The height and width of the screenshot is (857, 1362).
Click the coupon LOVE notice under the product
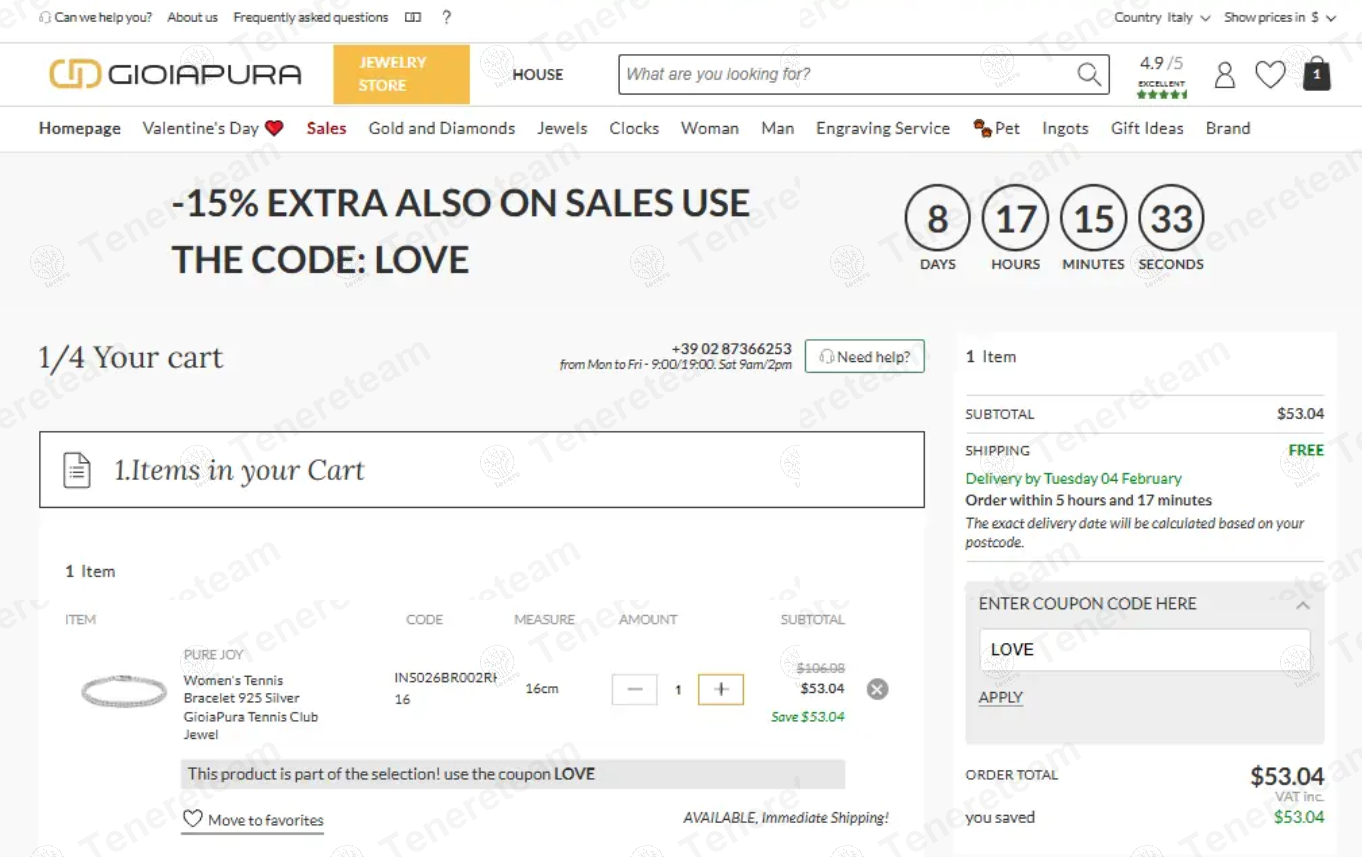tap(513, 774)
